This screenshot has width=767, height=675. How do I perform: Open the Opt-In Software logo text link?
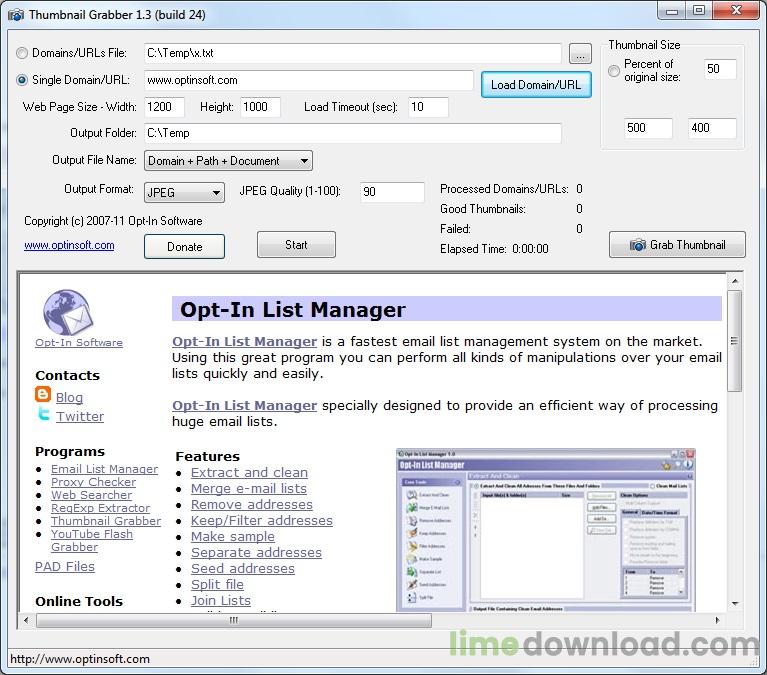(x=79, y=342)
